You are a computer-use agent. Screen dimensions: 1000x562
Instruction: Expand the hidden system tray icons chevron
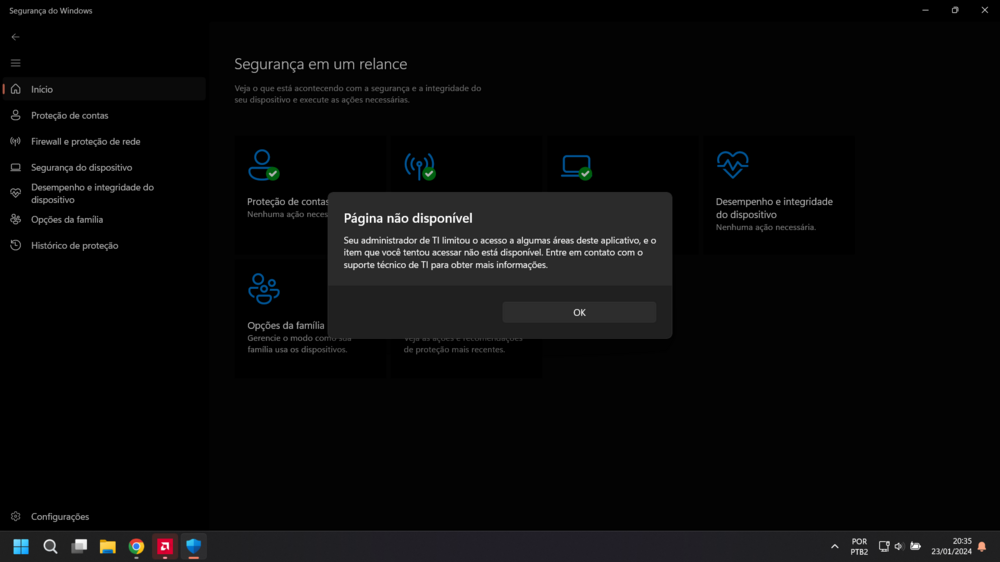coord(835,546)
